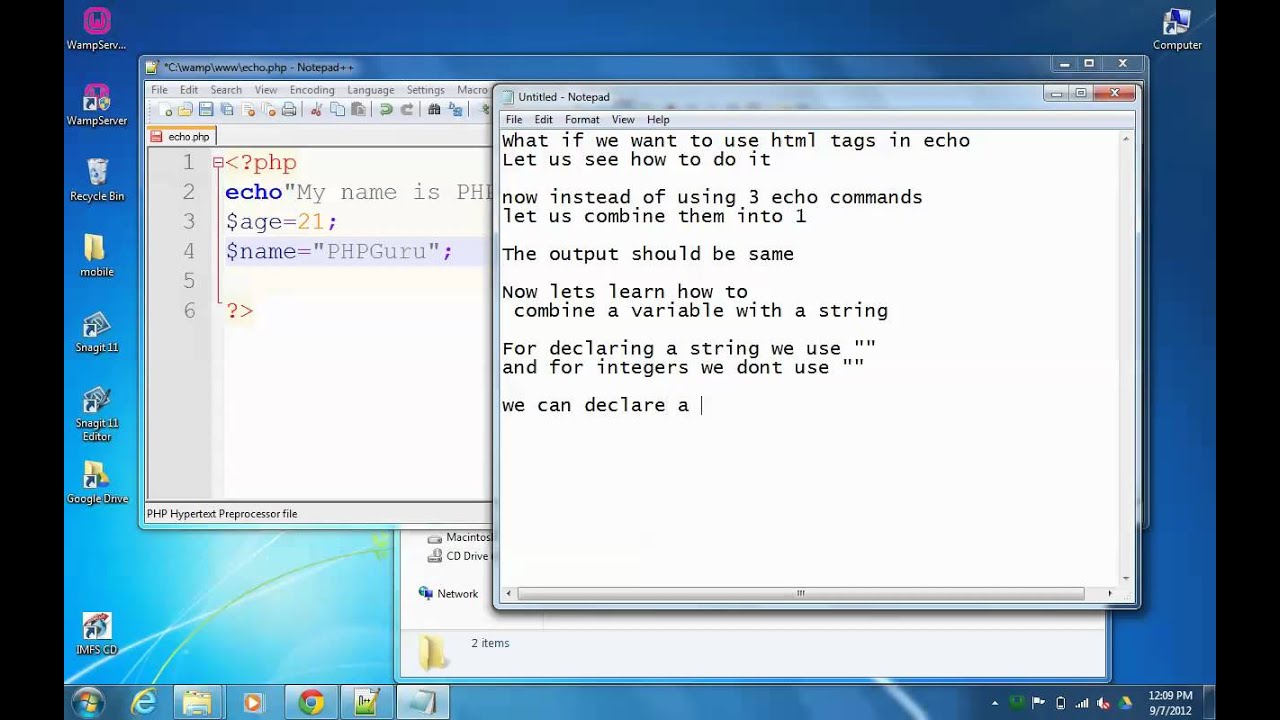Viewport: 1280px width, 720px height.
Task: Click the Open file icon in Notepad++ toolbar
Action: pyautogui.click(x=185, y=109)
